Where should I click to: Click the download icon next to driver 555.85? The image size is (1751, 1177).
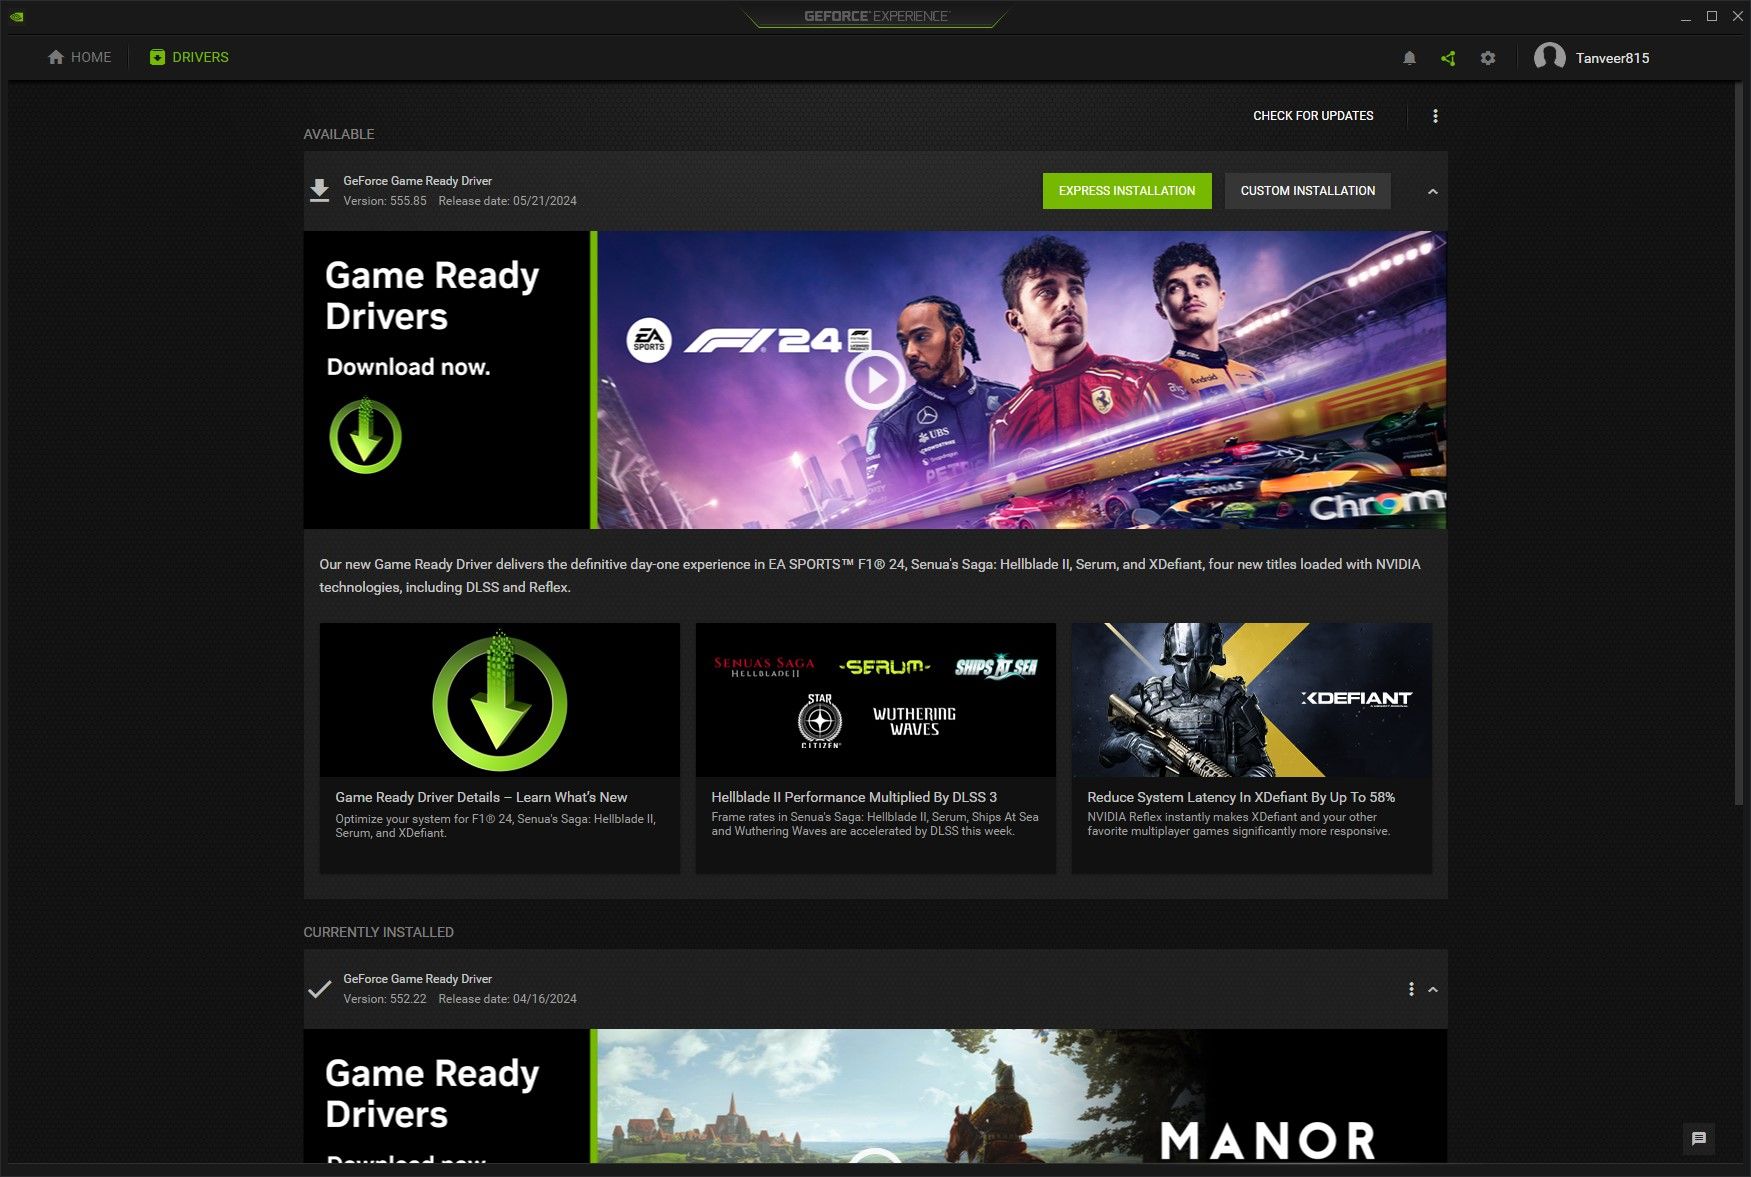point(319,190)
